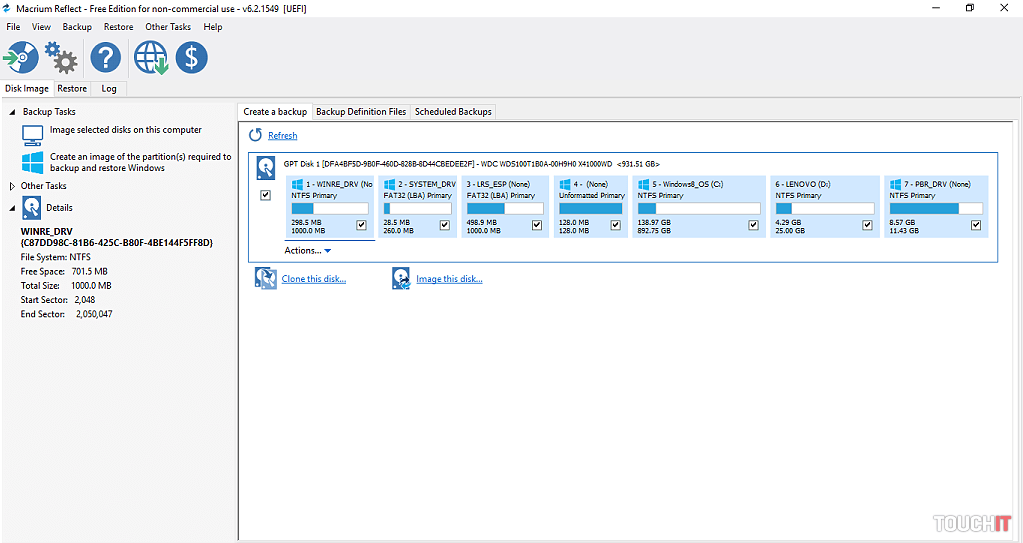Click the blue help question mark icon
This screenshot has width=1023, height=543.
point(105,58)
